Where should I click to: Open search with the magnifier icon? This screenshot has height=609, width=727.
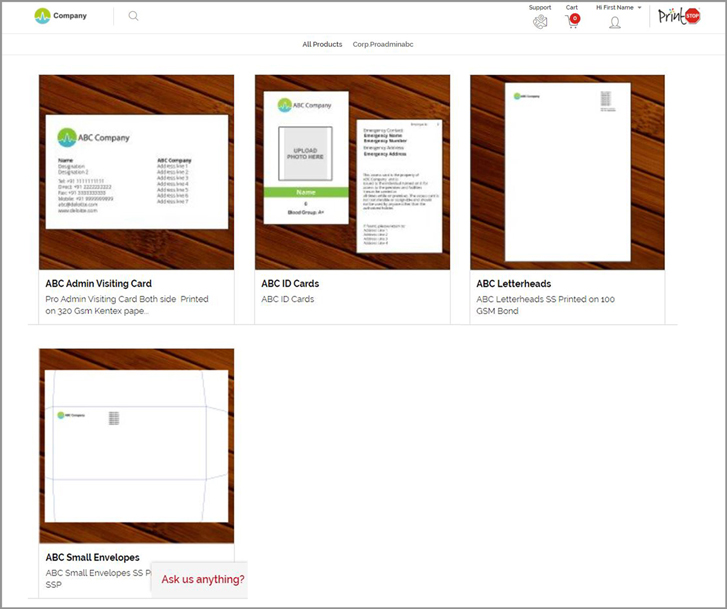[x=134, y=16]
